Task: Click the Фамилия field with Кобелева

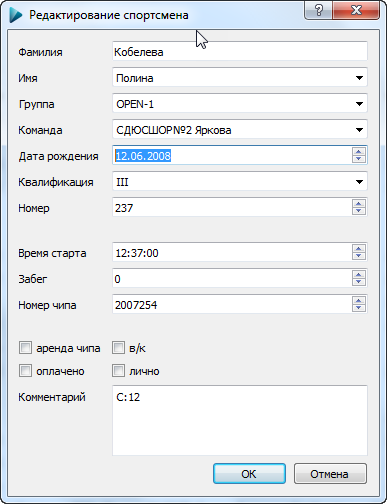Action: coord(240,51)
